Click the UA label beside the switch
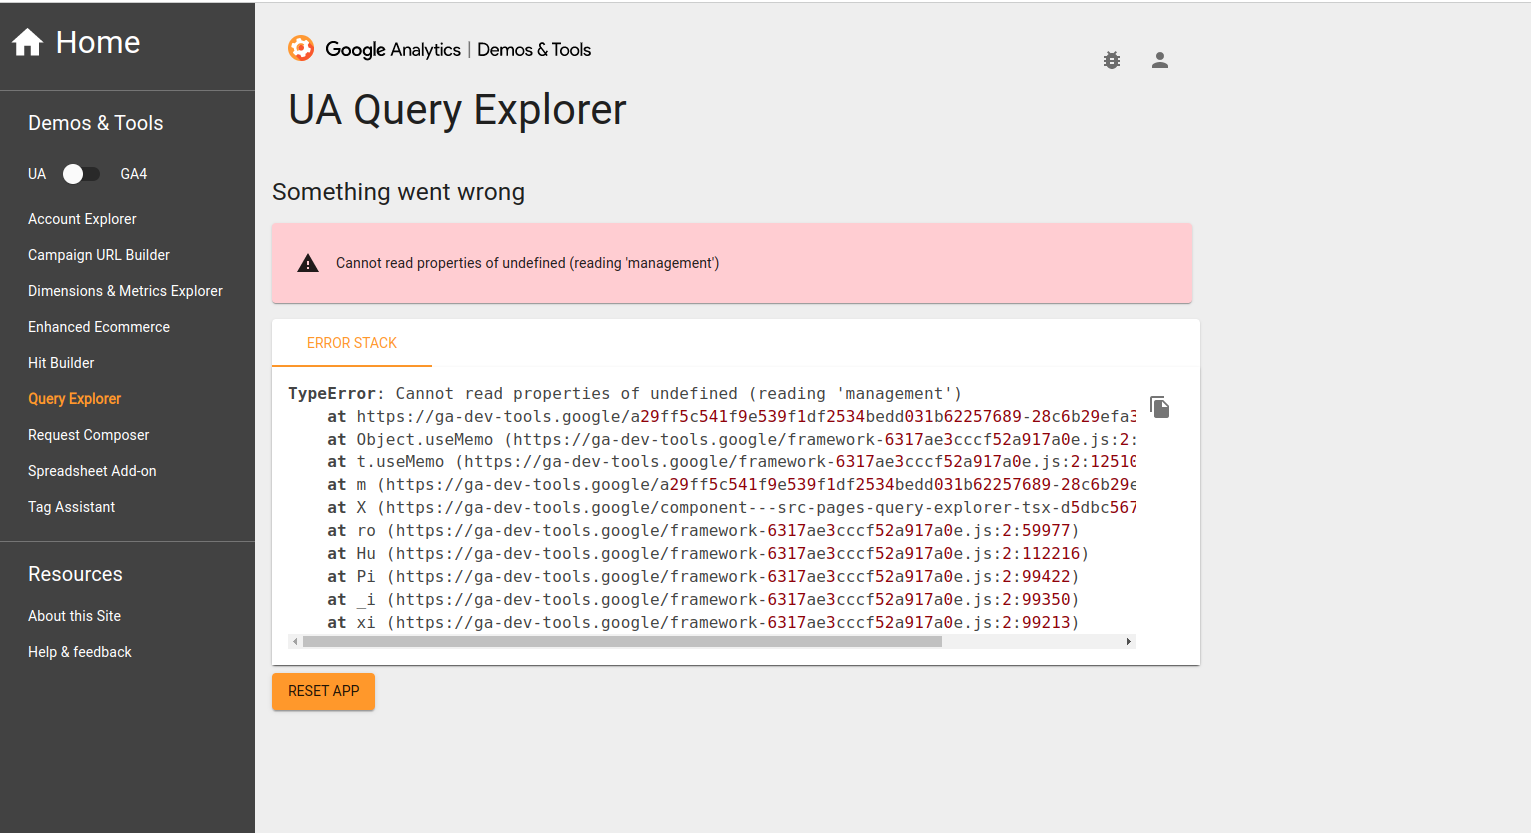Image resolution: width=1531 pixels, height=833 pixels. click(x=37, y=174)
